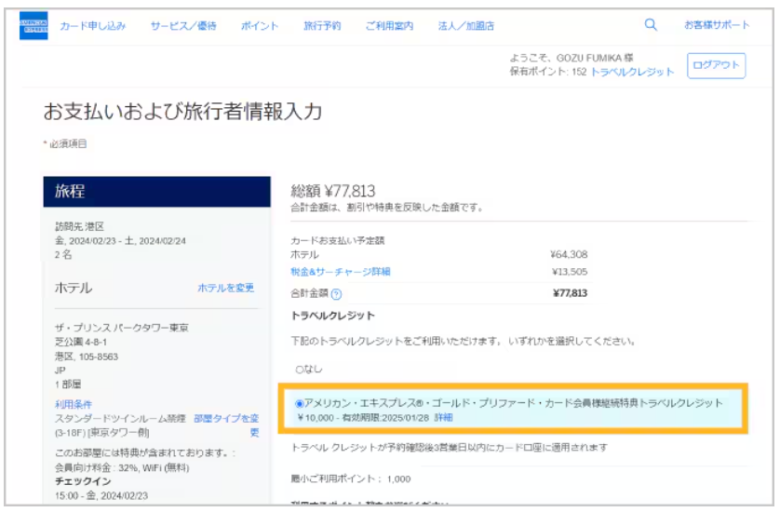Open the ポイント menu
This screenshot has width=780, height=512.
click(260, 26)
